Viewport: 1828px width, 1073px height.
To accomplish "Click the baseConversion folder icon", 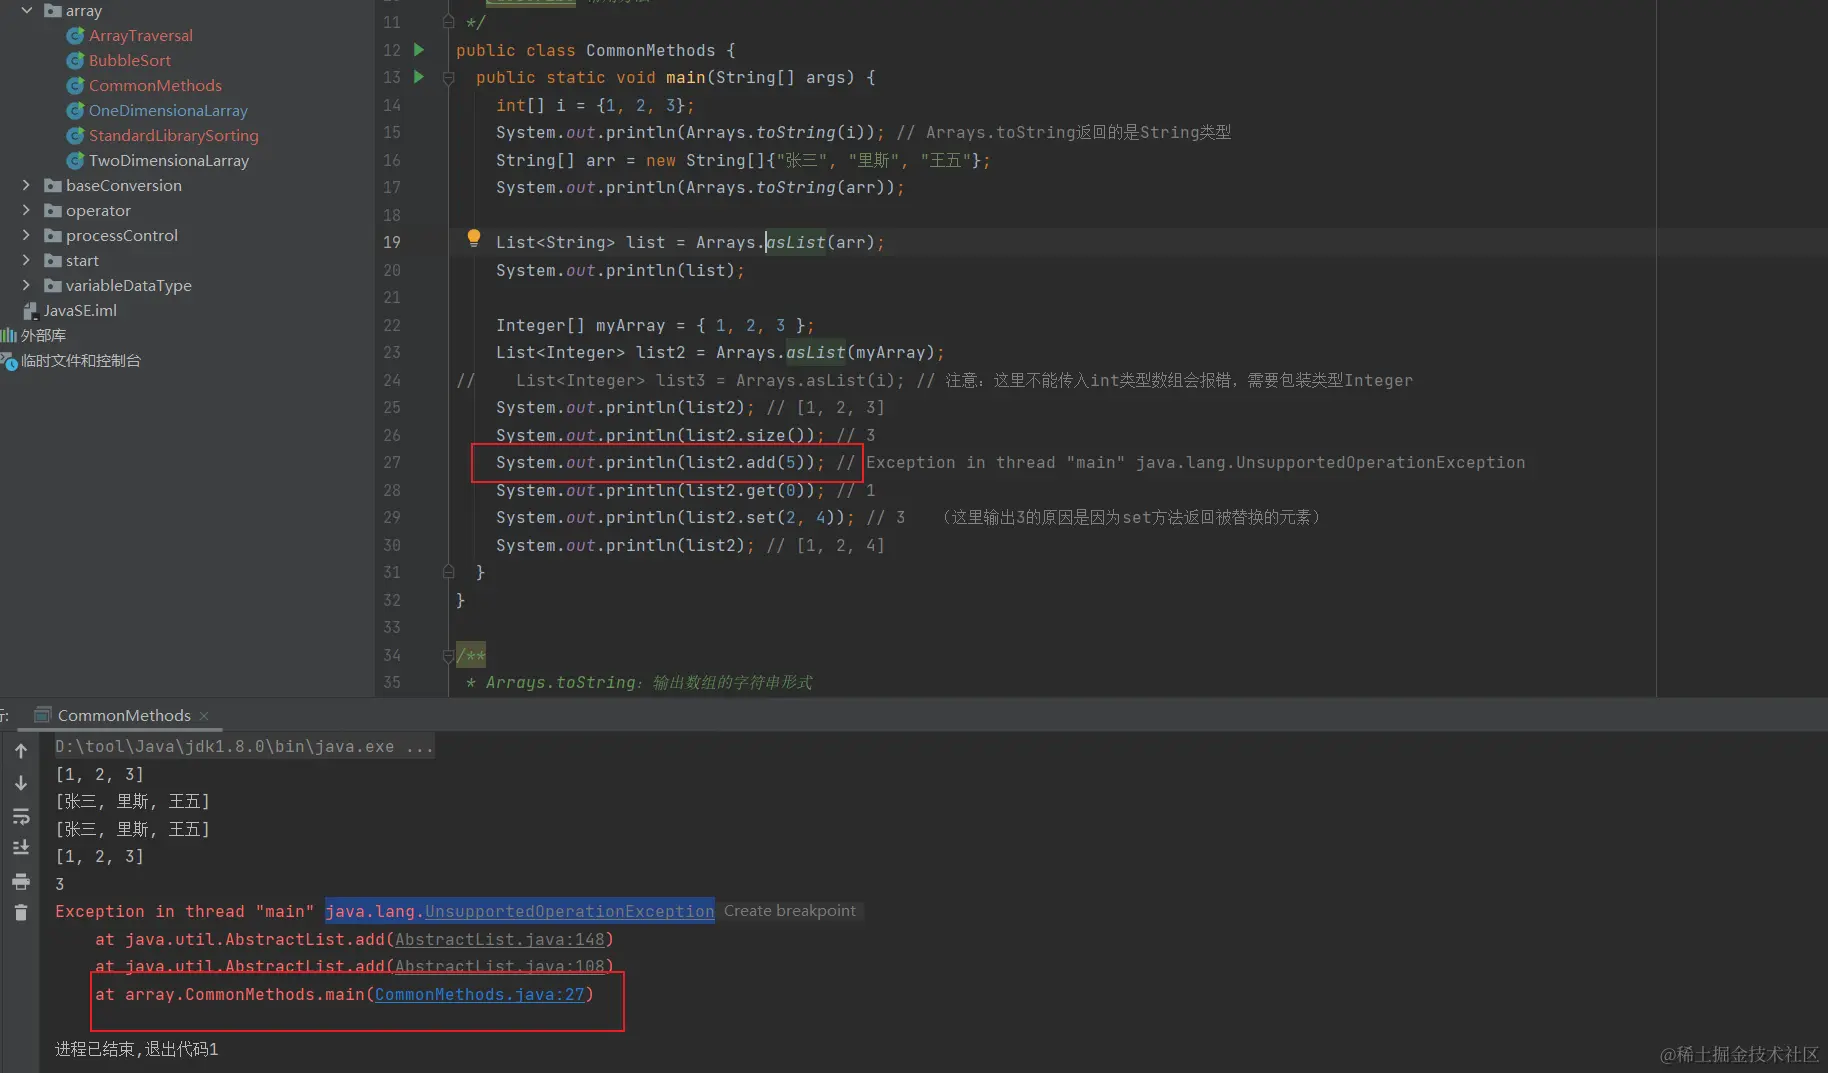I will (x=53, y=186).
